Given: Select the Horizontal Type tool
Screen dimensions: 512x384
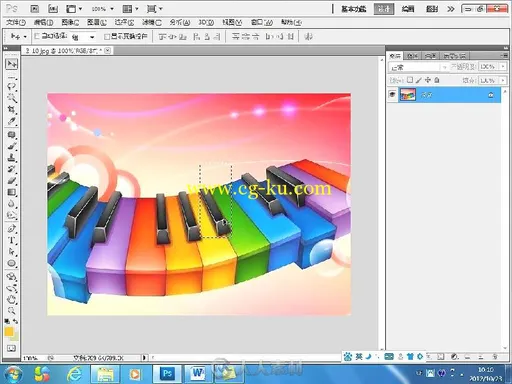Looking at the screenshot, I should (x=12, y=240).
